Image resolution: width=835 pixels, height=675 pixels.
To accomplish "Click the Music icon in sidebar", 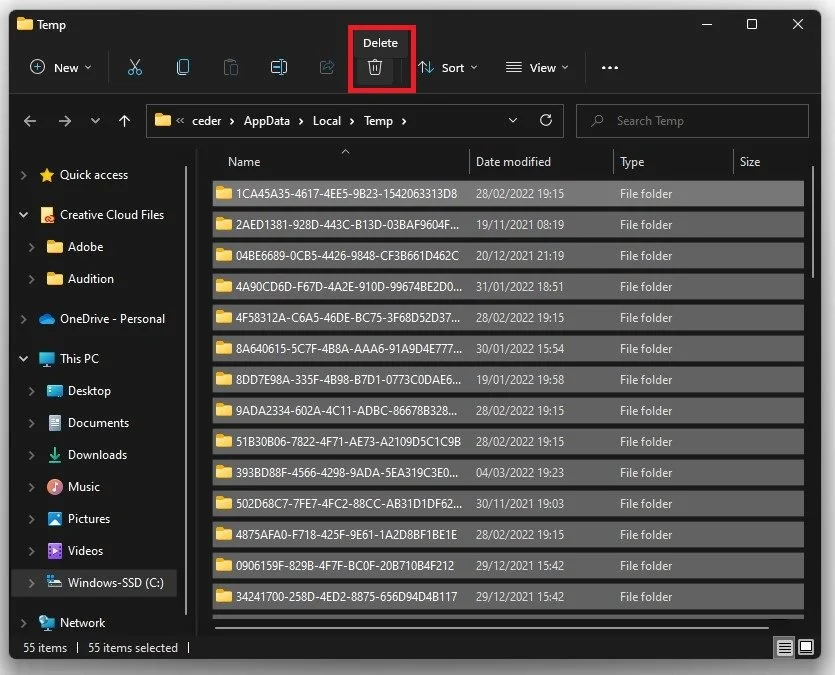I will click(55, 487).
